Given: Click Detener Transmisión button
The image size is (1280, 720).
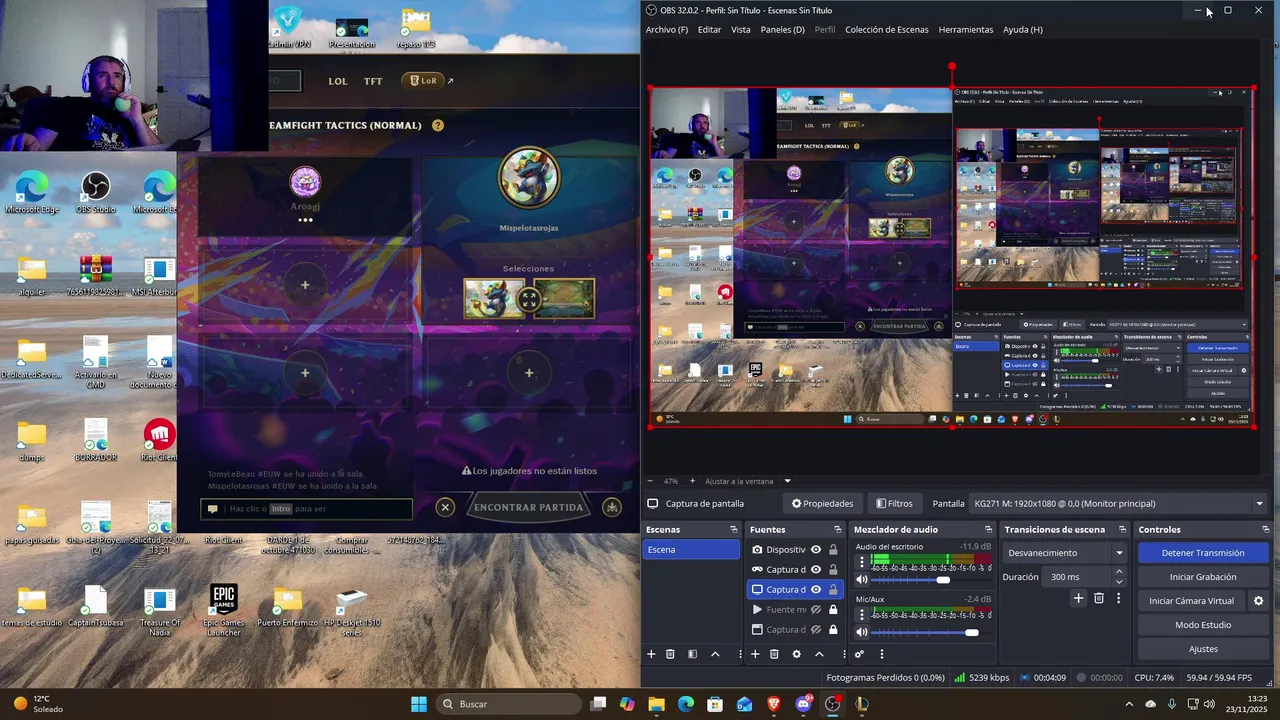Looking at the screenshot, I should tap(1203, 553).
